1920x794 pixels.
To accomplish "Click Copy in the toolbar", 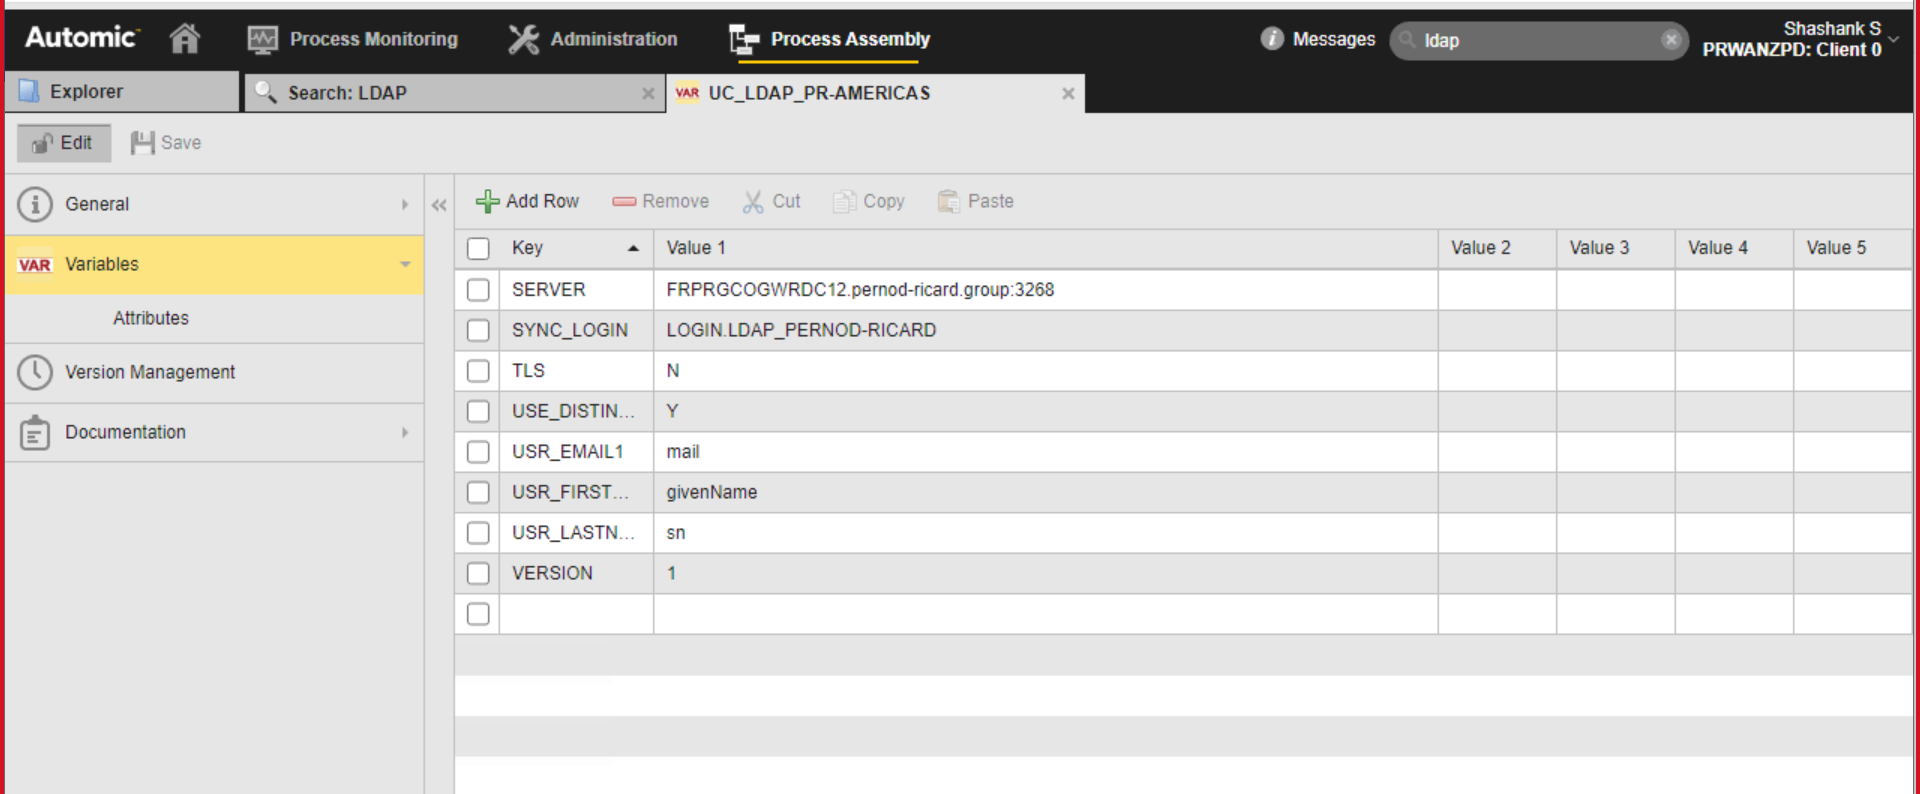I will pos(869,201).
